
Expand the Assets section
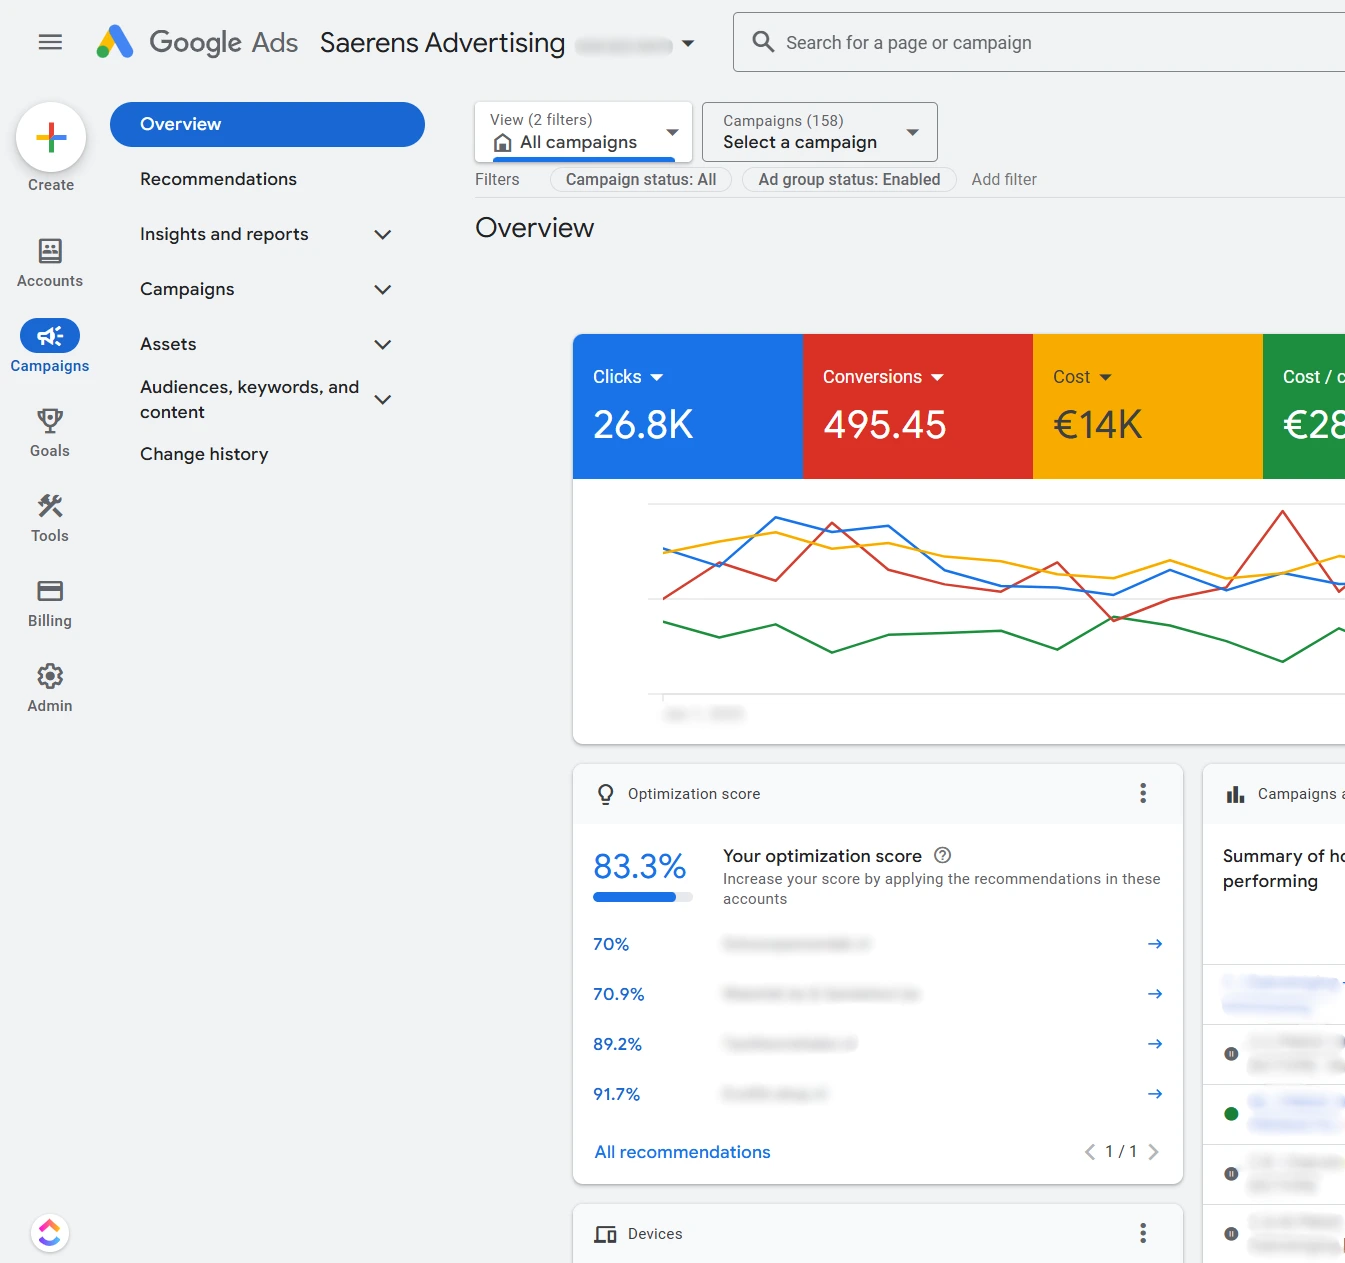click(382, 344)
